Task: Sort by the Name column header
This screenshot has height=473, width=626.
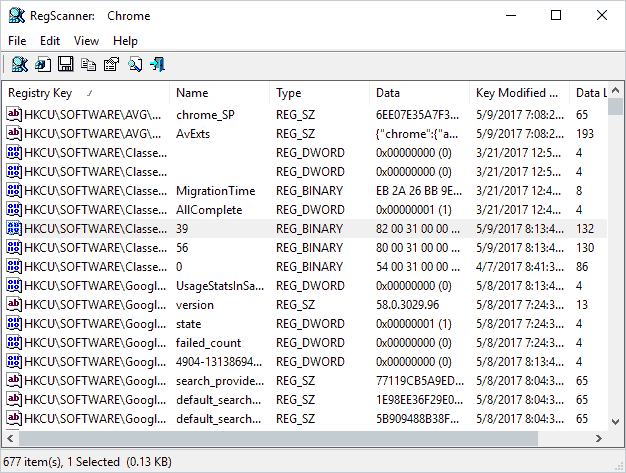Action: (220, 93)
